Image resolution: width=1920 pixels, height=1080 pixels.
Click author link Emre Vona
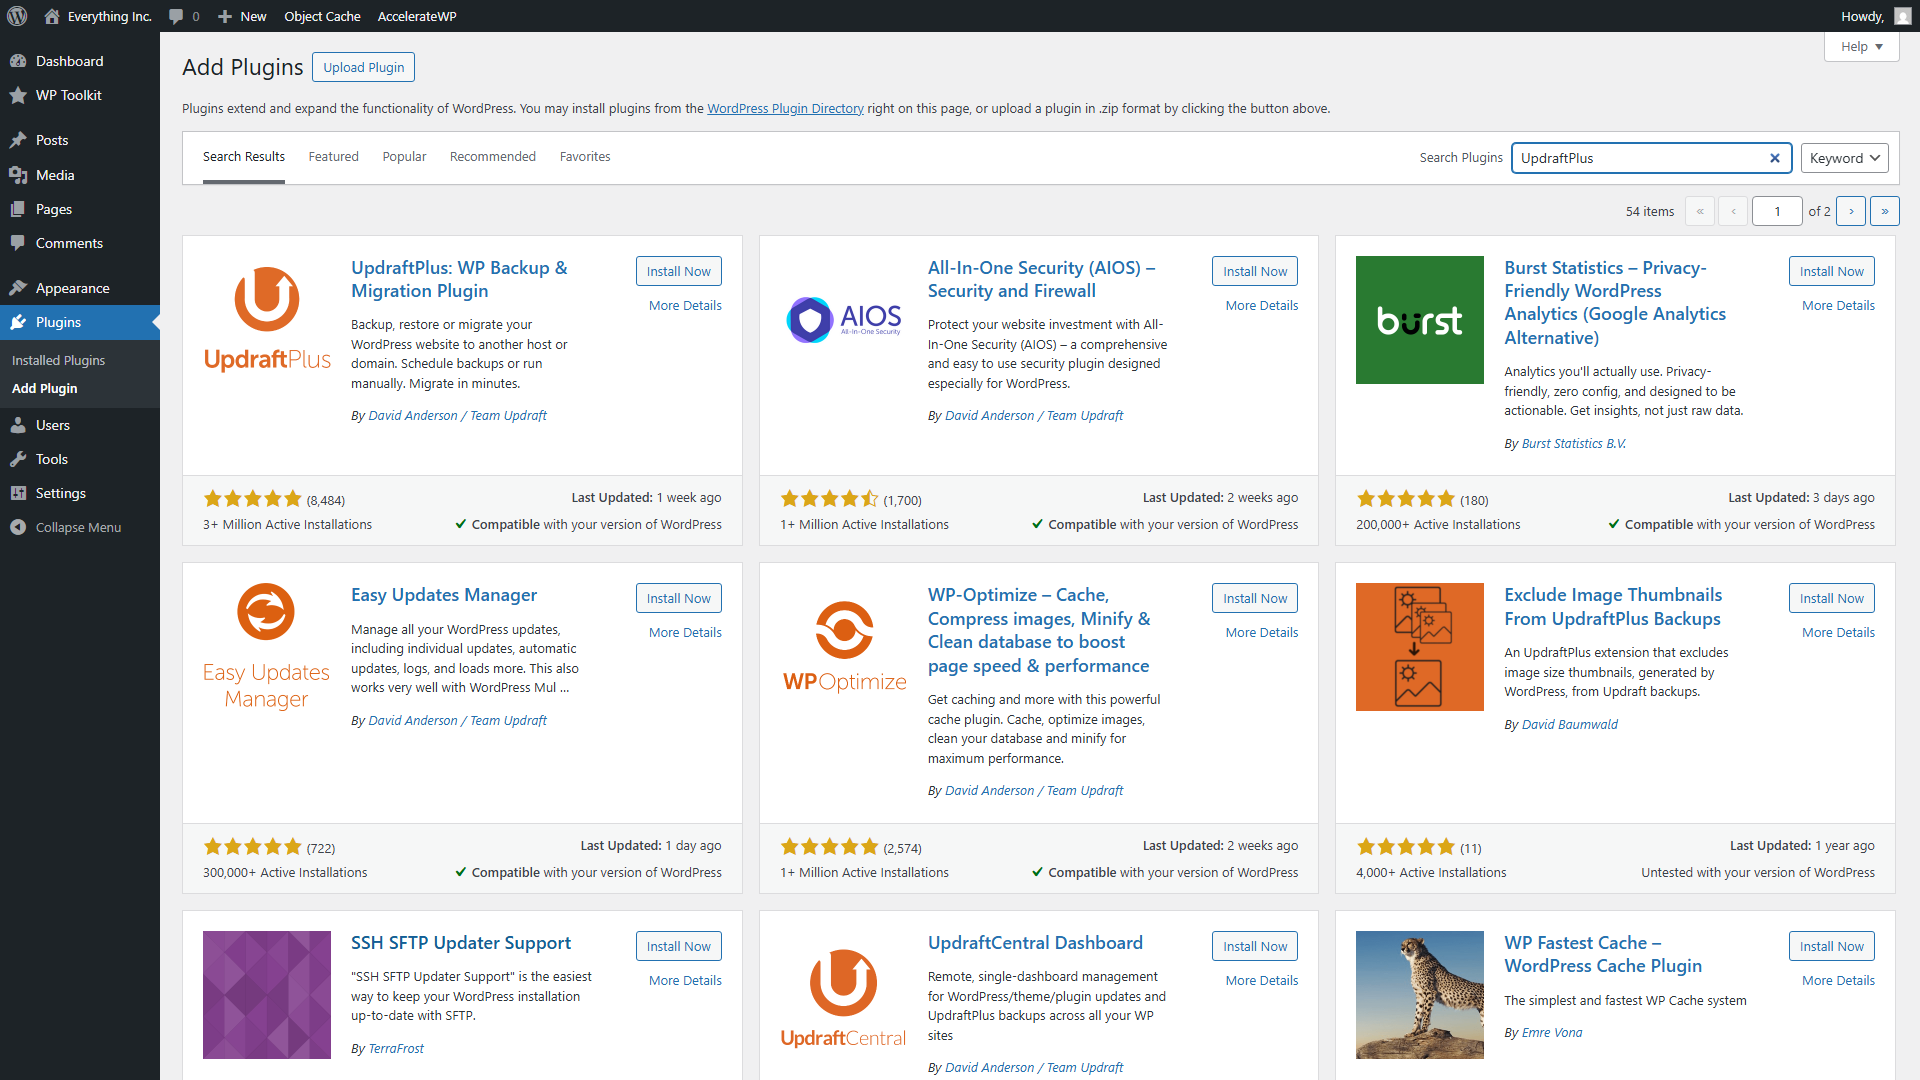point(1552,1033)
